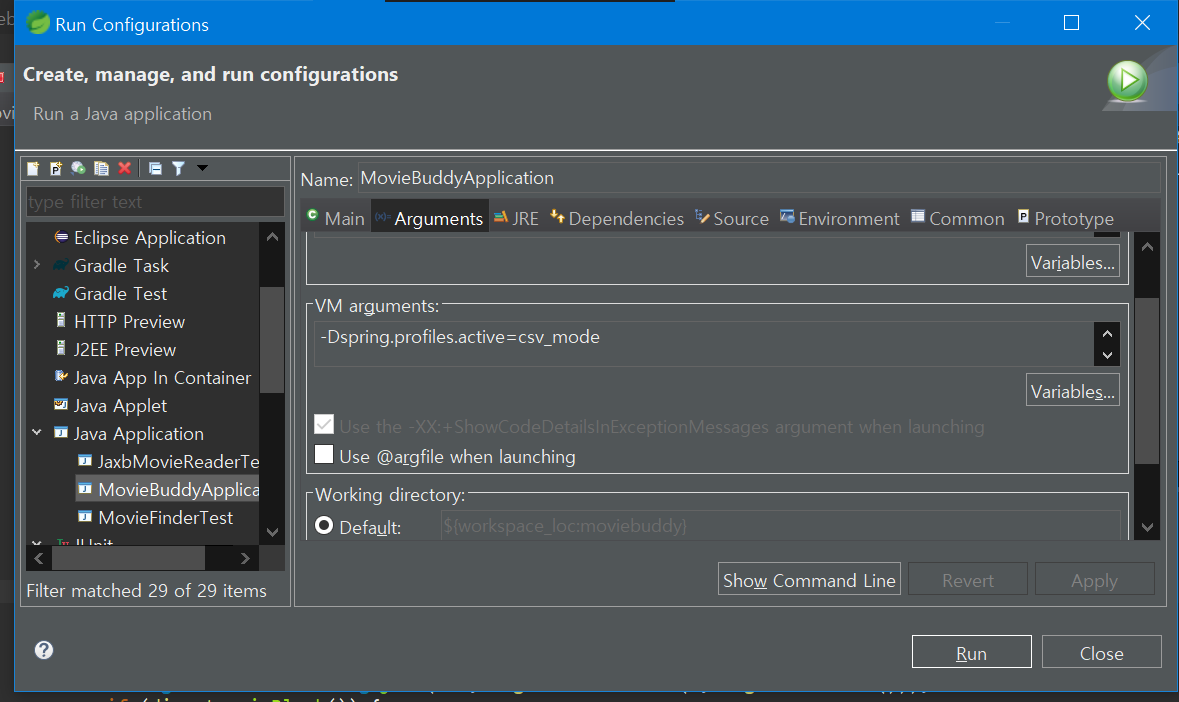Expand the Gradle Task tree node
This screenshot has width=1179, height=702.
37,265
